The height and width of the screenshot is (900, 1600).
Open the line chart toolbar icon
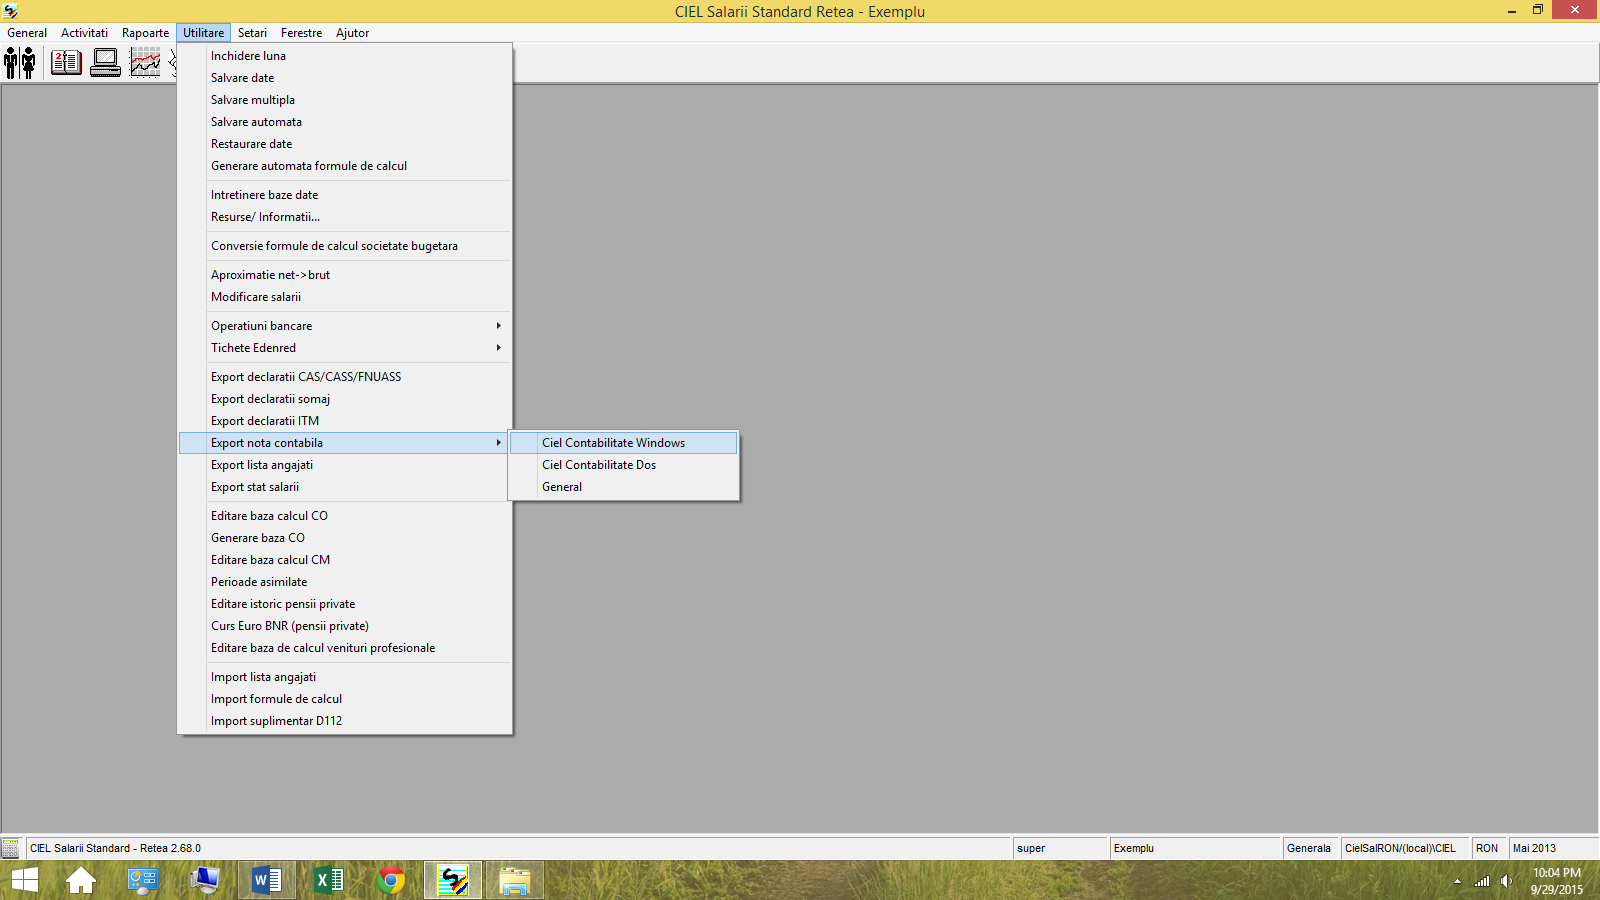point(145,63)
